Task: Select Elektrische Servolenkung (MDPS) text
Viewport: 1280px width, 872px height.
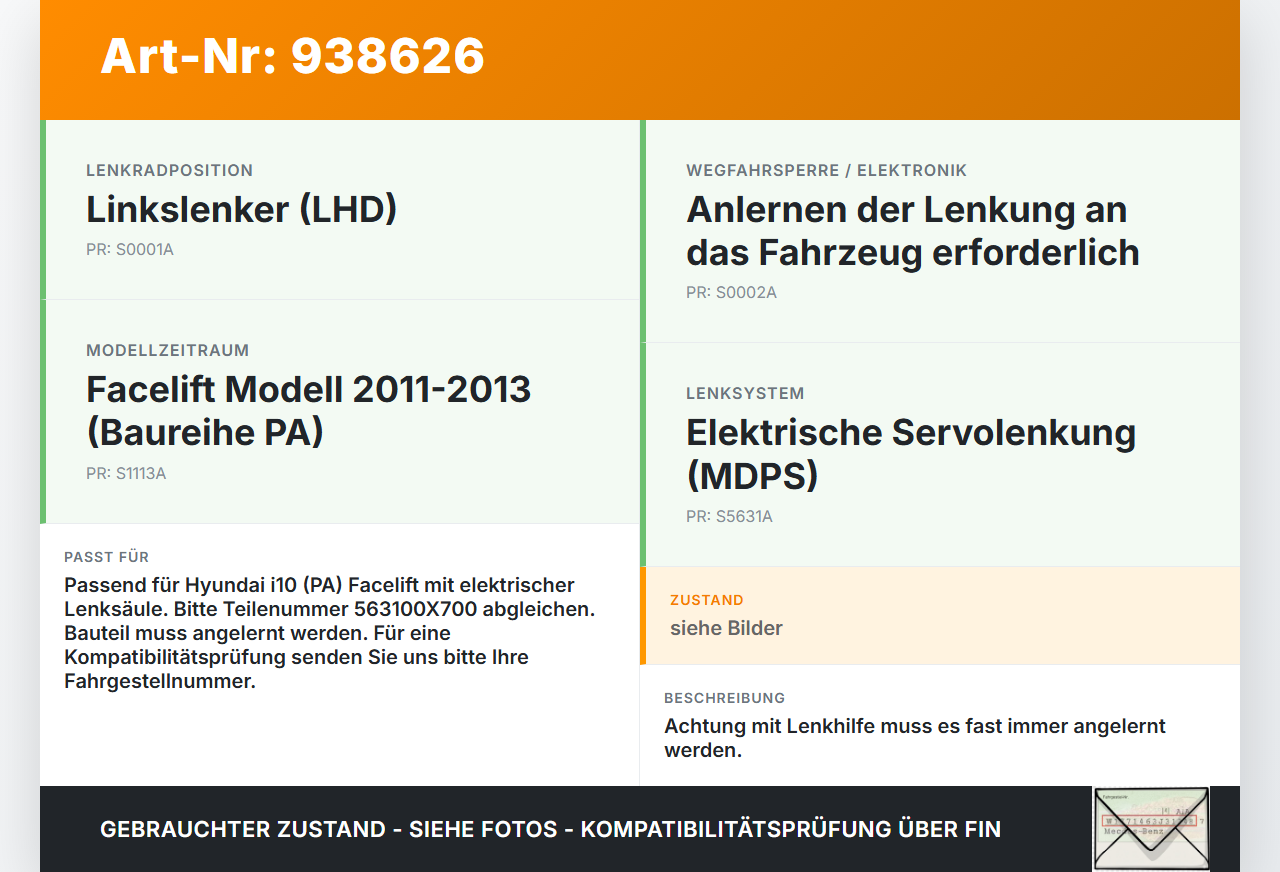Action: point(911,454)
